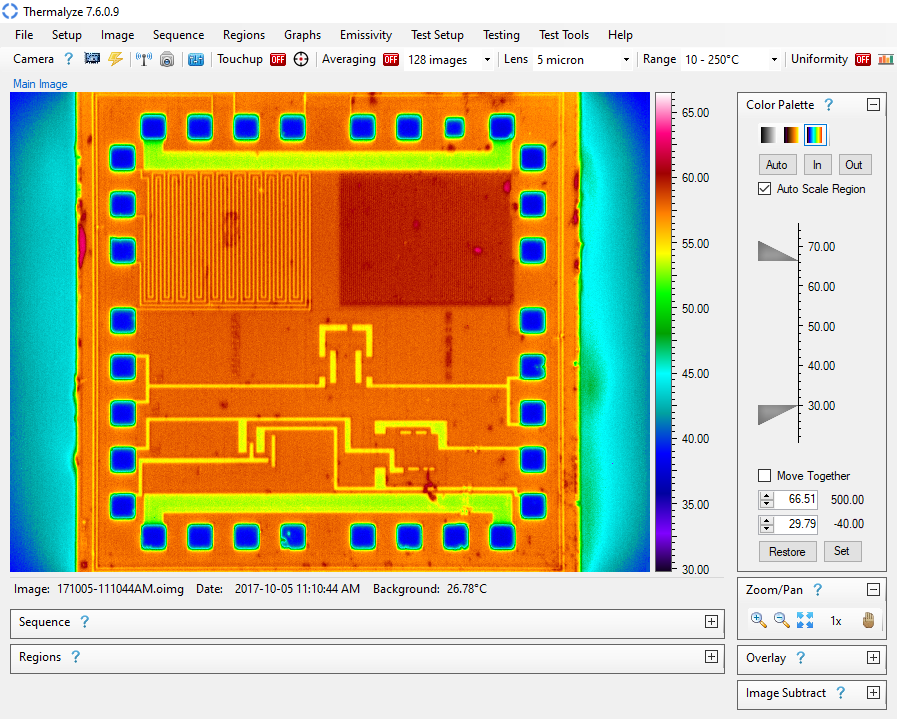Select the pan hand tool

(x=868, y=620)
